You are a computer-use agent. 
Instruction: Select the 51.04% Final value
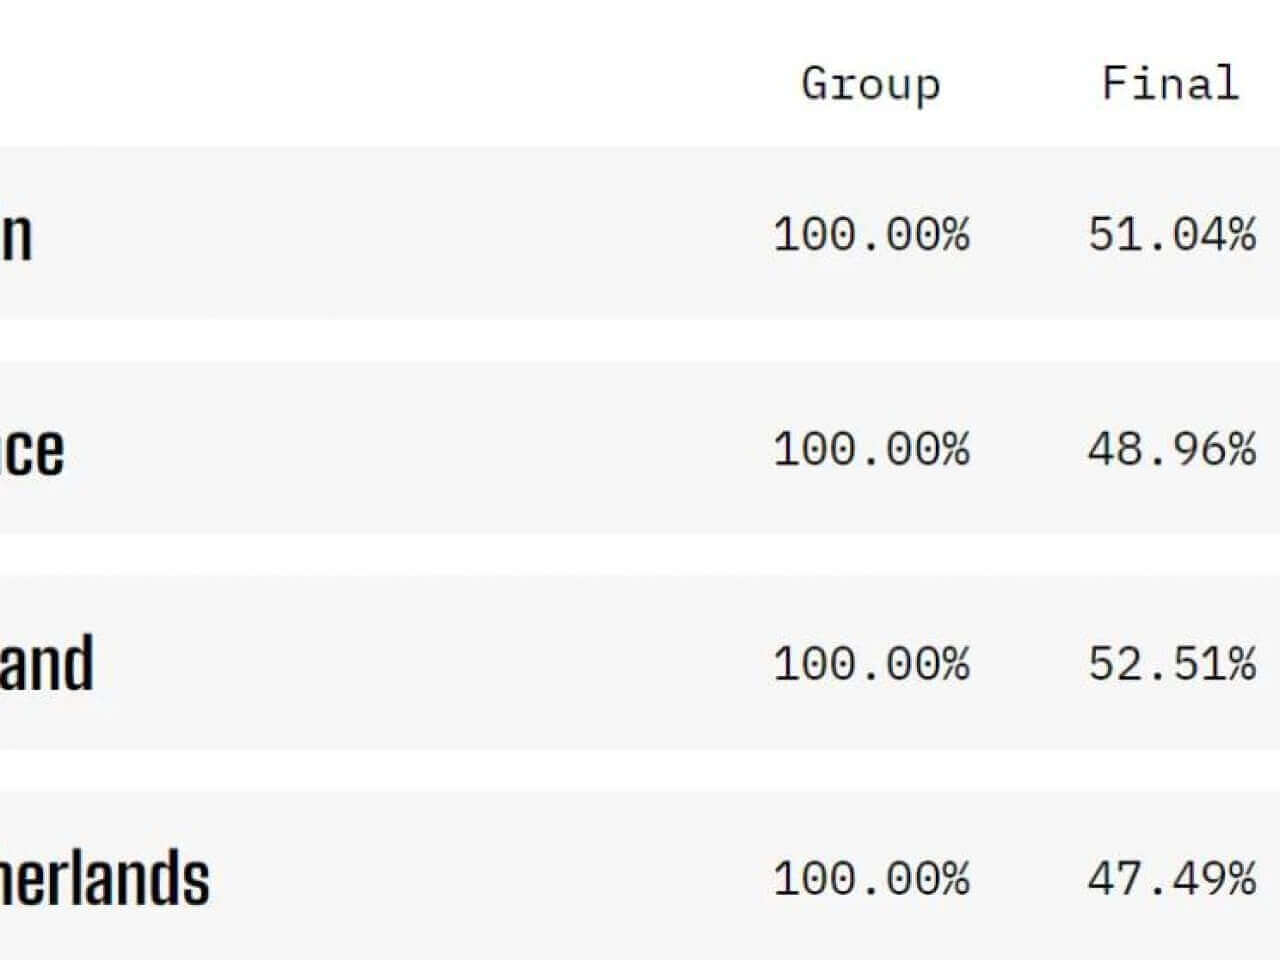(x=1172, y=235)
